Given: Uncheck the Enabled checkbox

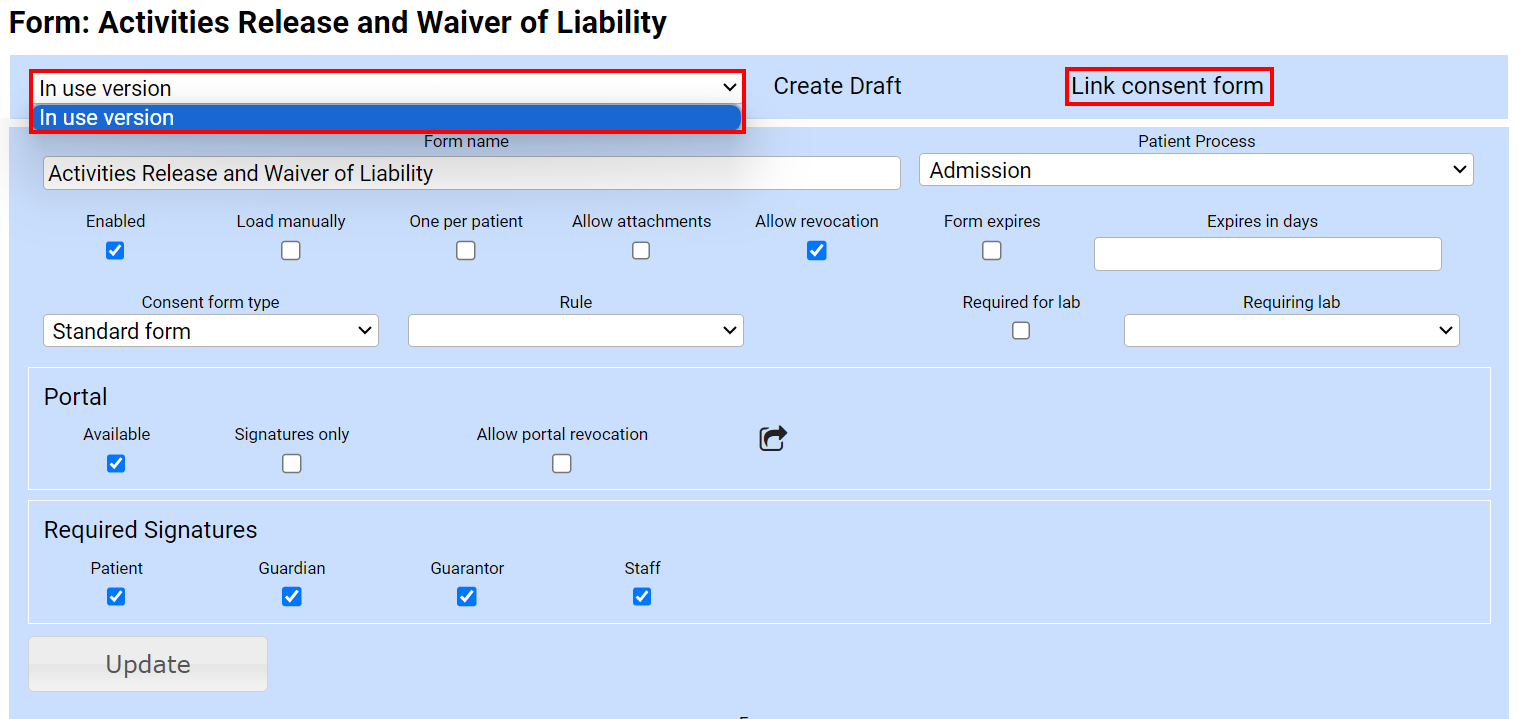Looking at the screenshot, I should pos(115,251).
